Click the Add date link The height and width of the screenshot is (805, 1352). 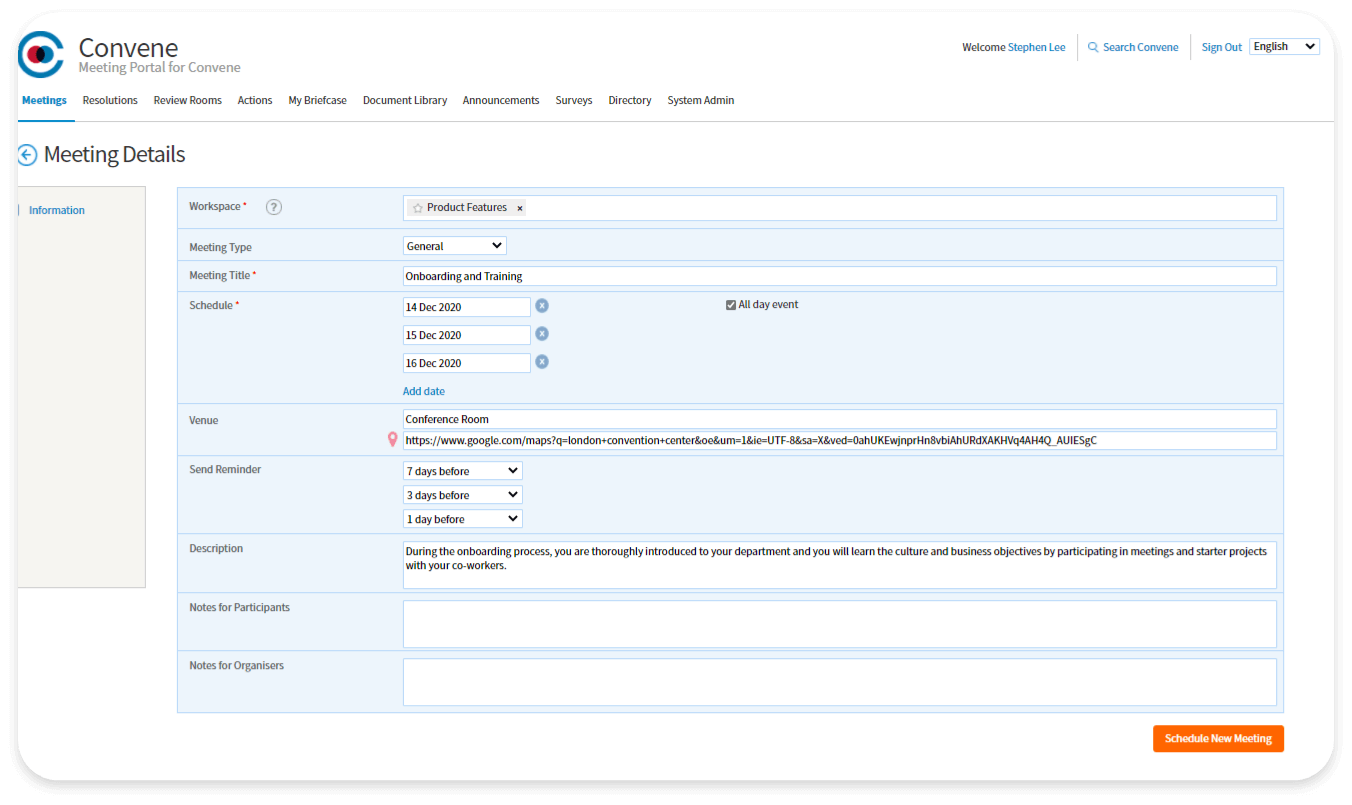(x=424, y=391)
